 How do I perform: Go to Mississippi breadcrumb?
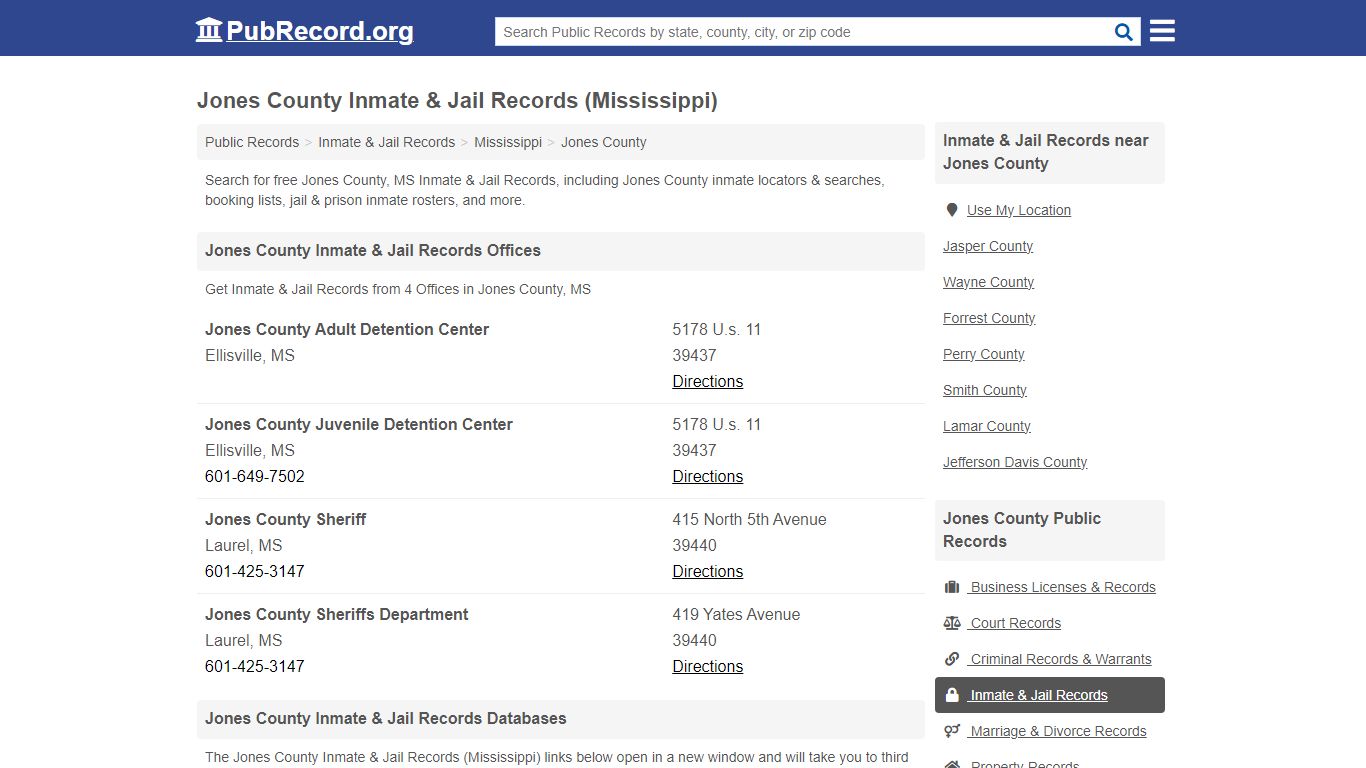[x=508, y=142]
